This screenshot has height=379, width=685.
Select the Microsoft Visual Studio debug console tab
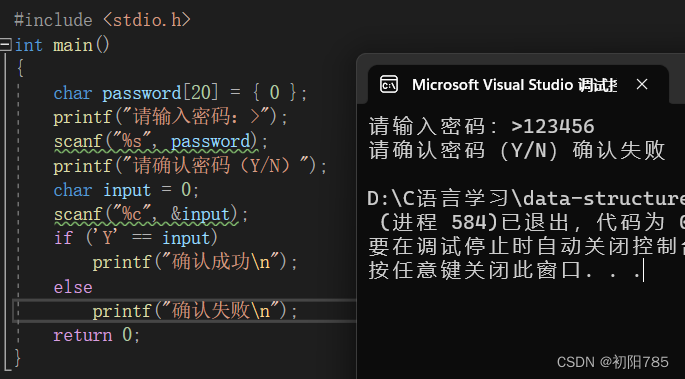518,84
